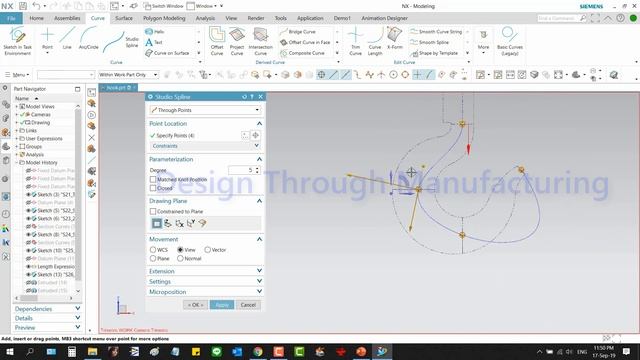
Task: Switch to the Home ribbon tab
Action: (x=36, y=18)
